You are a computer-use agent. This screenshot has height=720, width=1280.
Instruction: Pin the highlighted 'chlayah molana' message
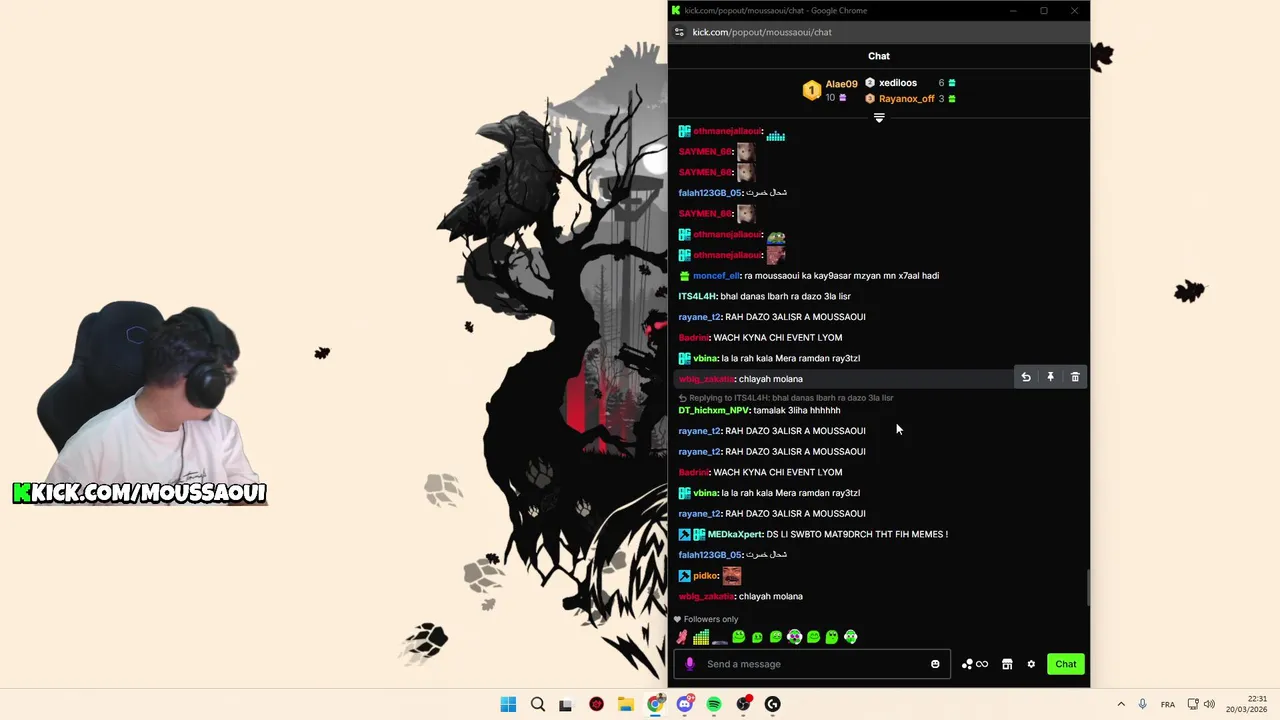coord(1050,377)
